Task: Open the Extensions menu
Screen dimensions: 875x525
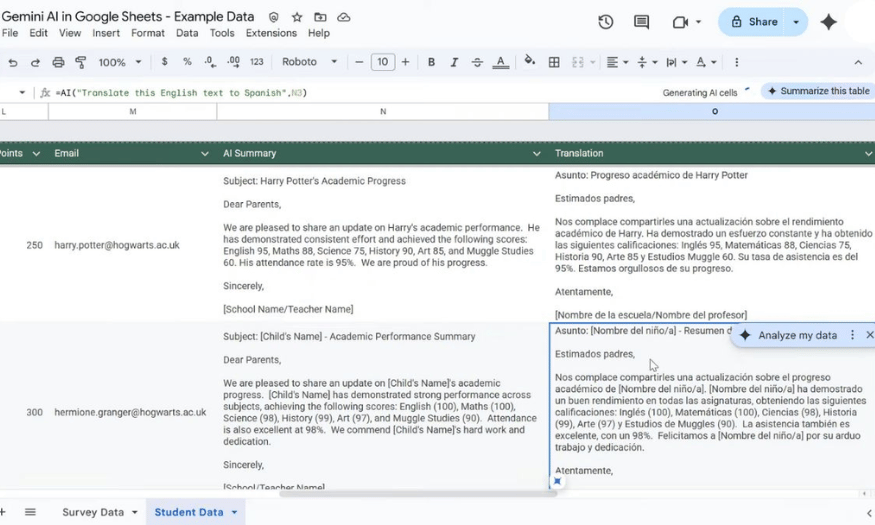Action: pyautogui.click(x=271, y=33)
